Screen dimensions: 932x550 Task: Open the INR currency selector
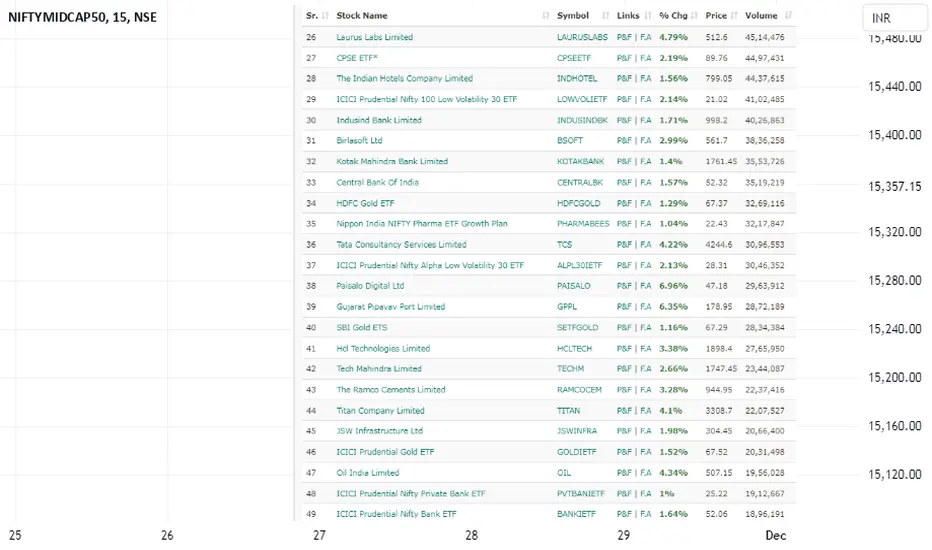coord(895,18)
